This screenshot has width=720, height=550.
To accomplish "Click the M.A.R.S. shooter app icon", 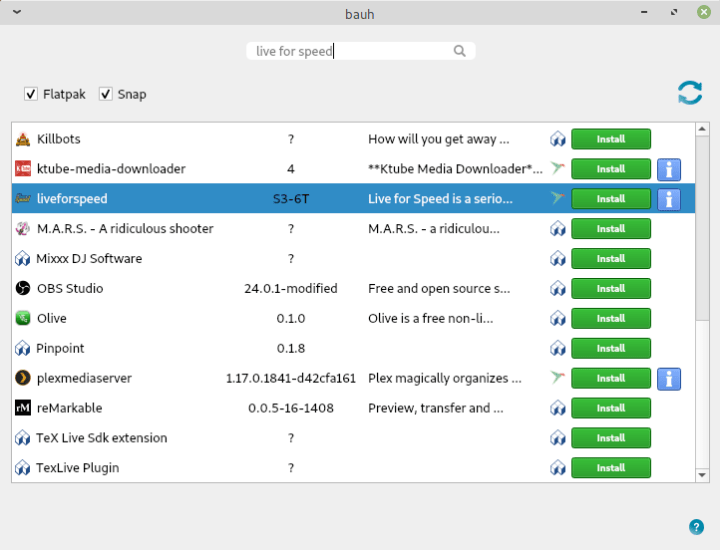I will coord(22,229).
